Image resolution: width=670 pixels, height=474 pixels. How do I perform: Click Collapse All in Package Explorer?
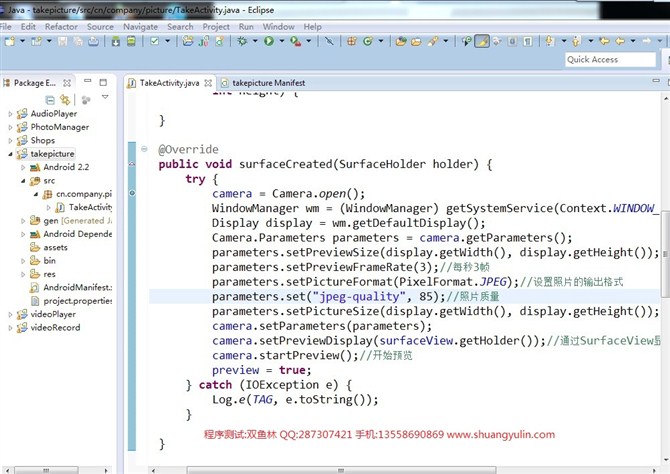pos(50,100)
